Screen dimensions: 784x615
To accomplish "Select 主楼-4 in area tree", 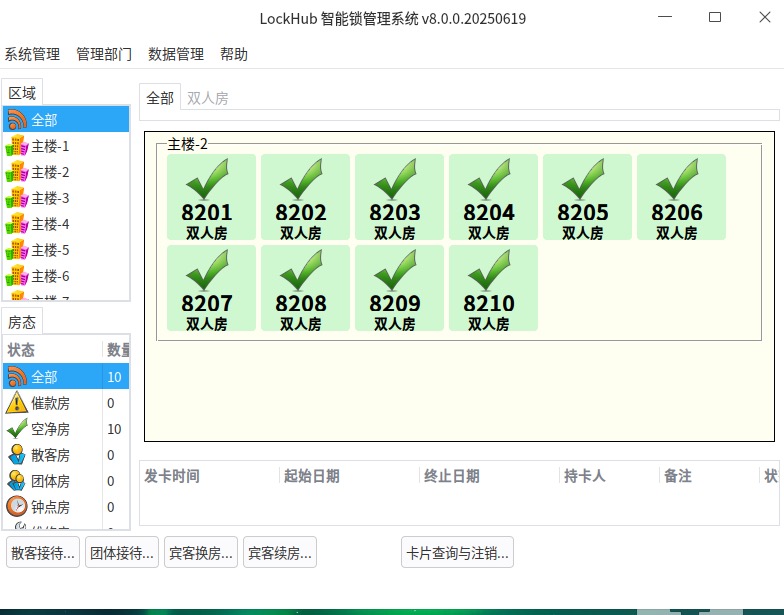I will [50, 224].
